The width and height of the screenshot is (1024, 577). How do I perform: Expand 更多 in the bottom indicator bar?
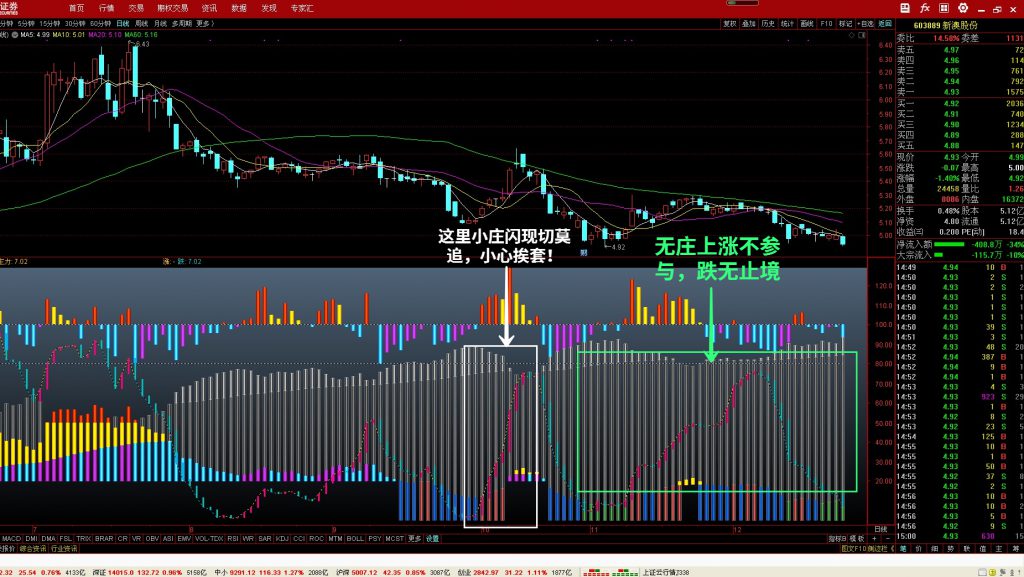tap(414, 538)
